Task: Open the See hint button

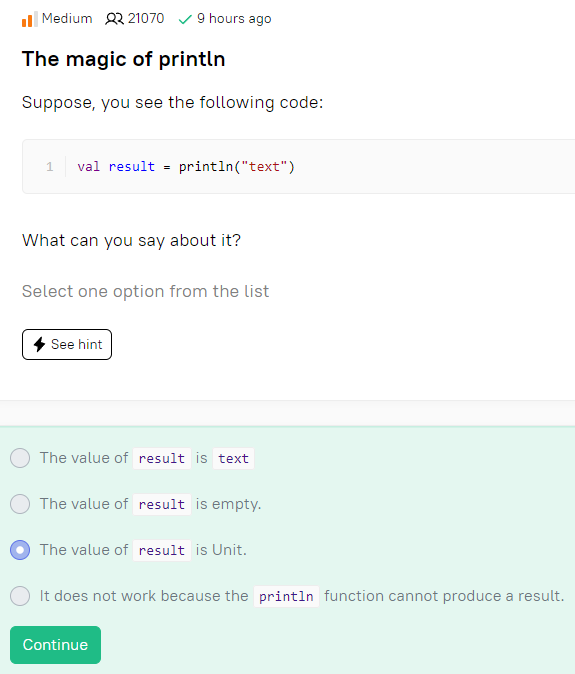Action: click(67, 344)
